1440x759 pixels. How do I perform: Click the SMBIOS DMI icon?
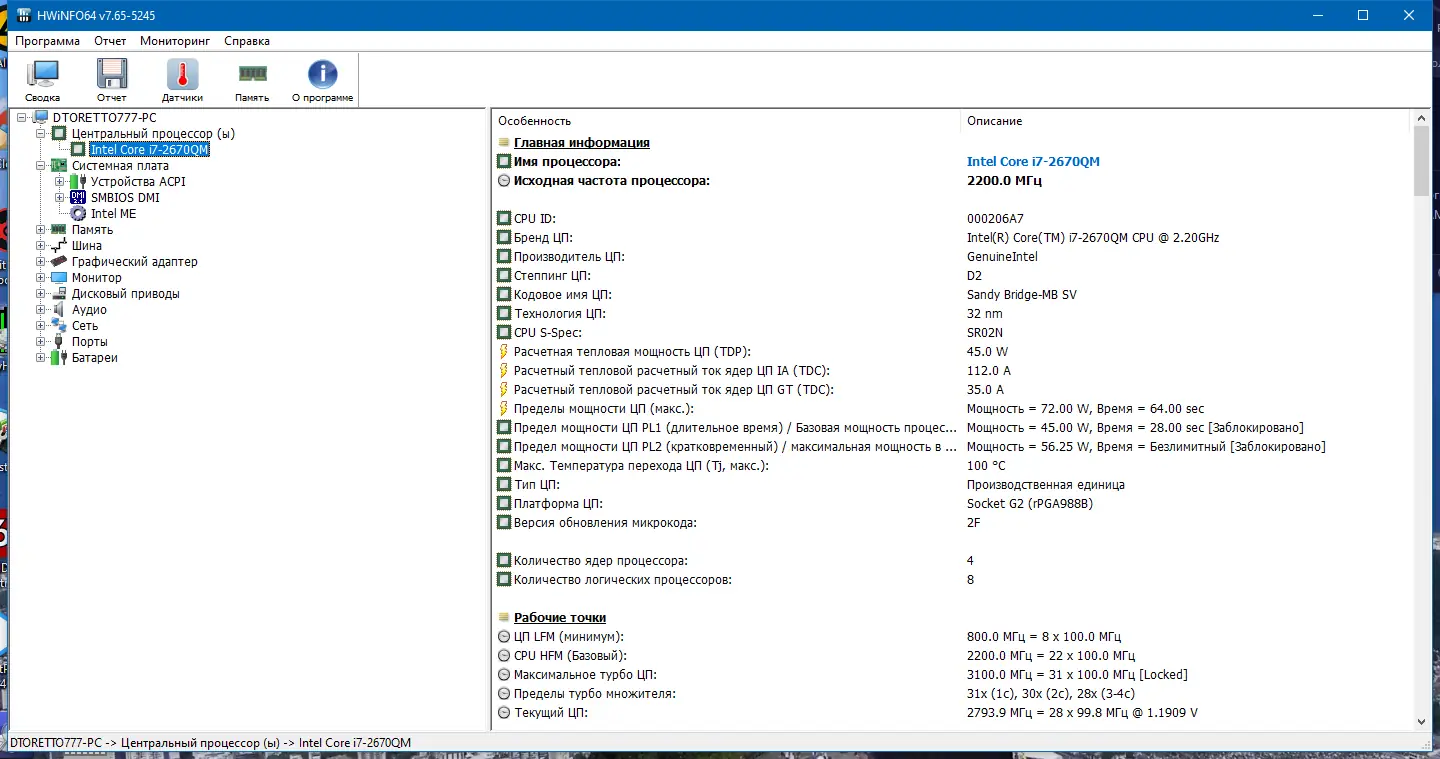[79, 198]
